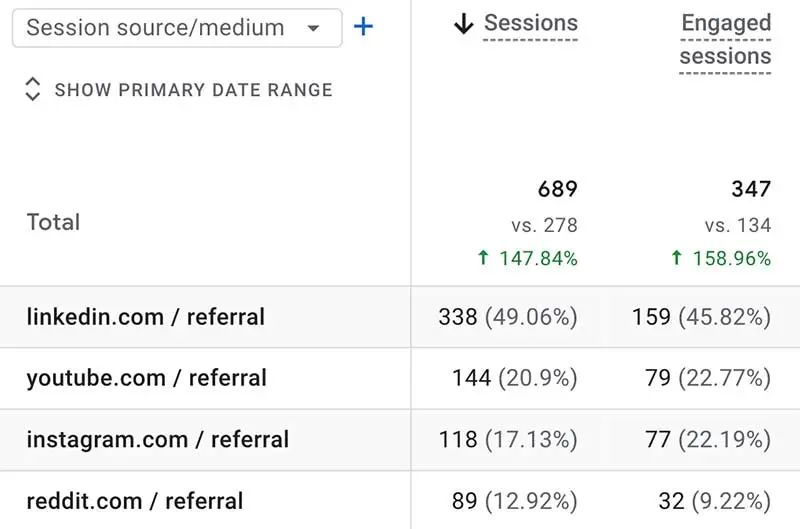The height and width of the screenshot is (529, 800).
Task: Select the instagram.com / referral row
Action: pyautogui.click(x=400, y=440)
